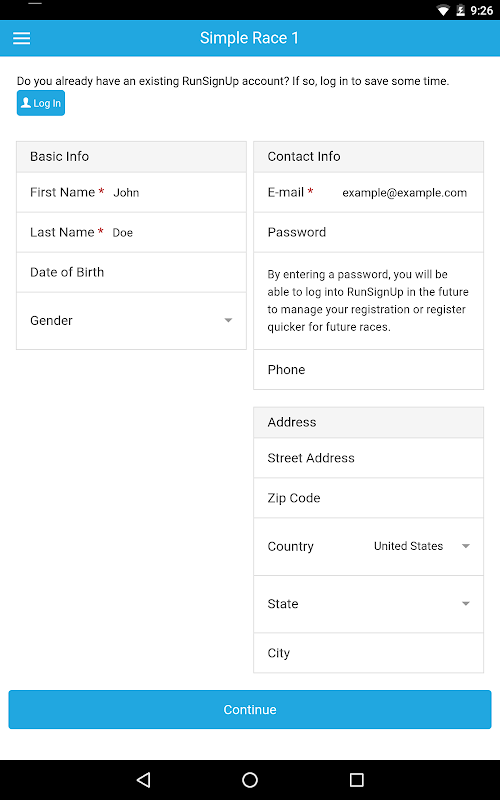This screenshot has height=800, width=500.
Task: Click the blue Continue button
Action: (x=250, y=710)
